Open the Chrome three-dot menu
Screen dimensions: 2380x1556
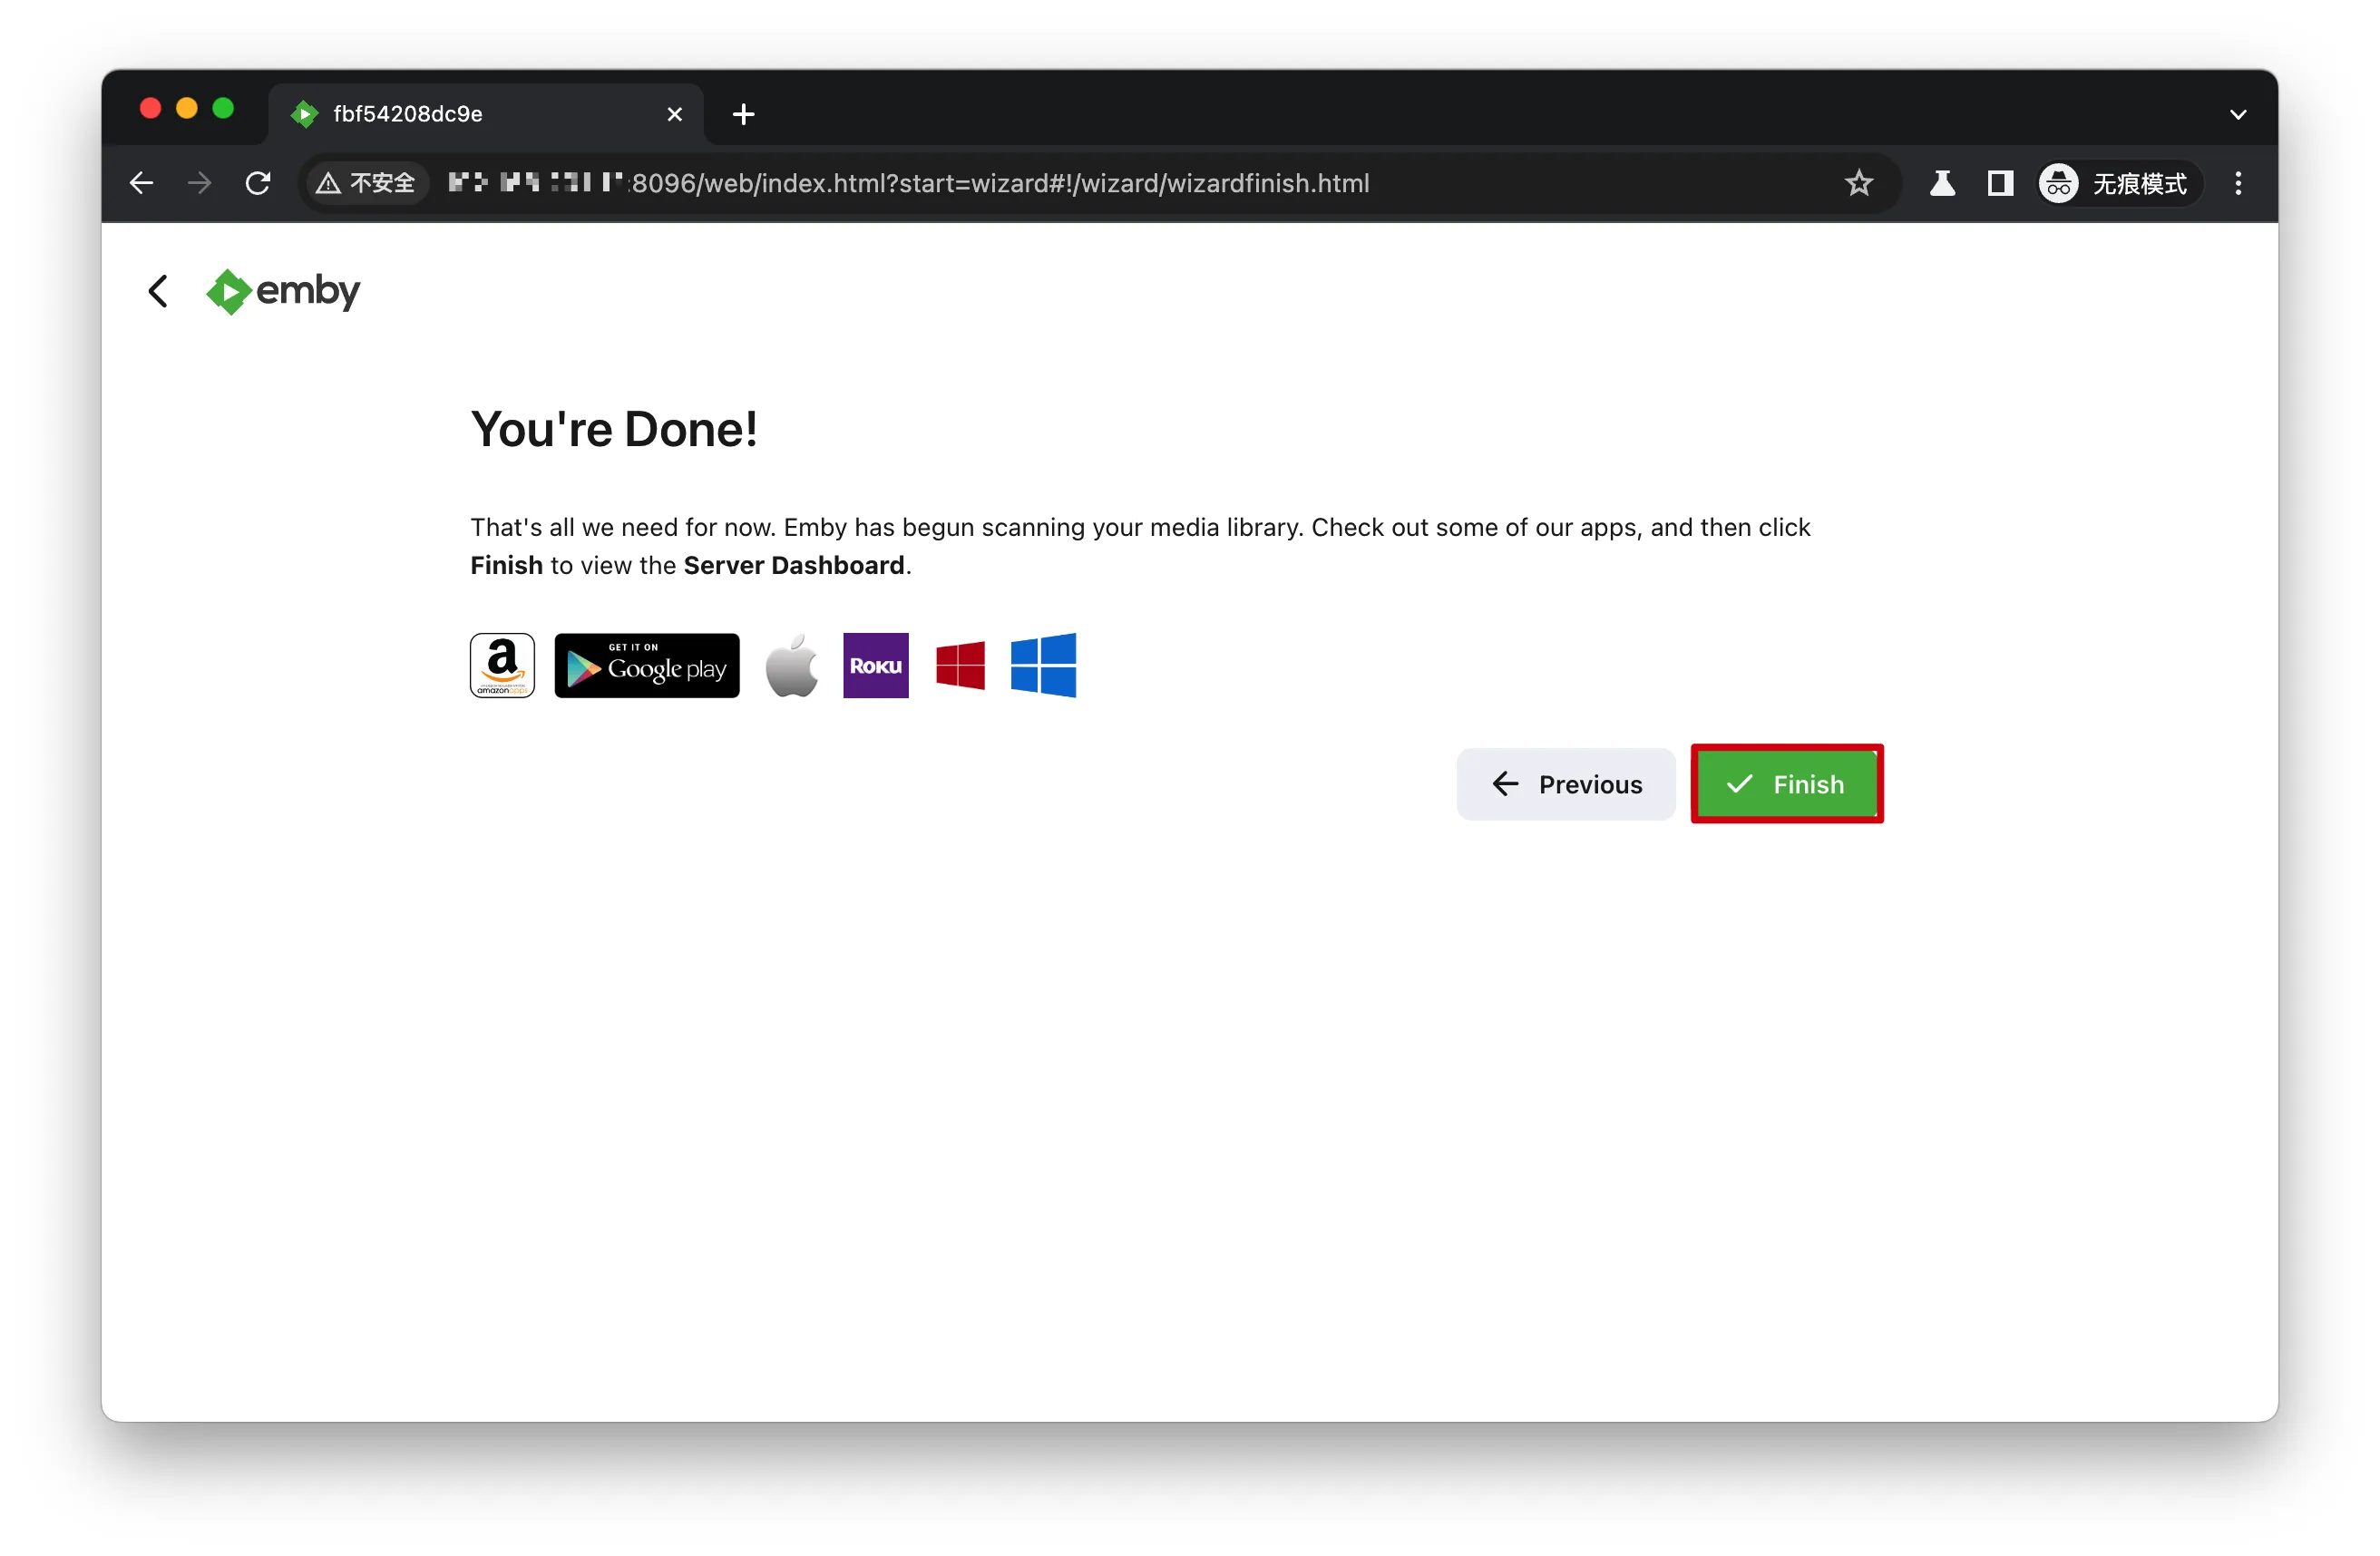[x=2238, y=183]
